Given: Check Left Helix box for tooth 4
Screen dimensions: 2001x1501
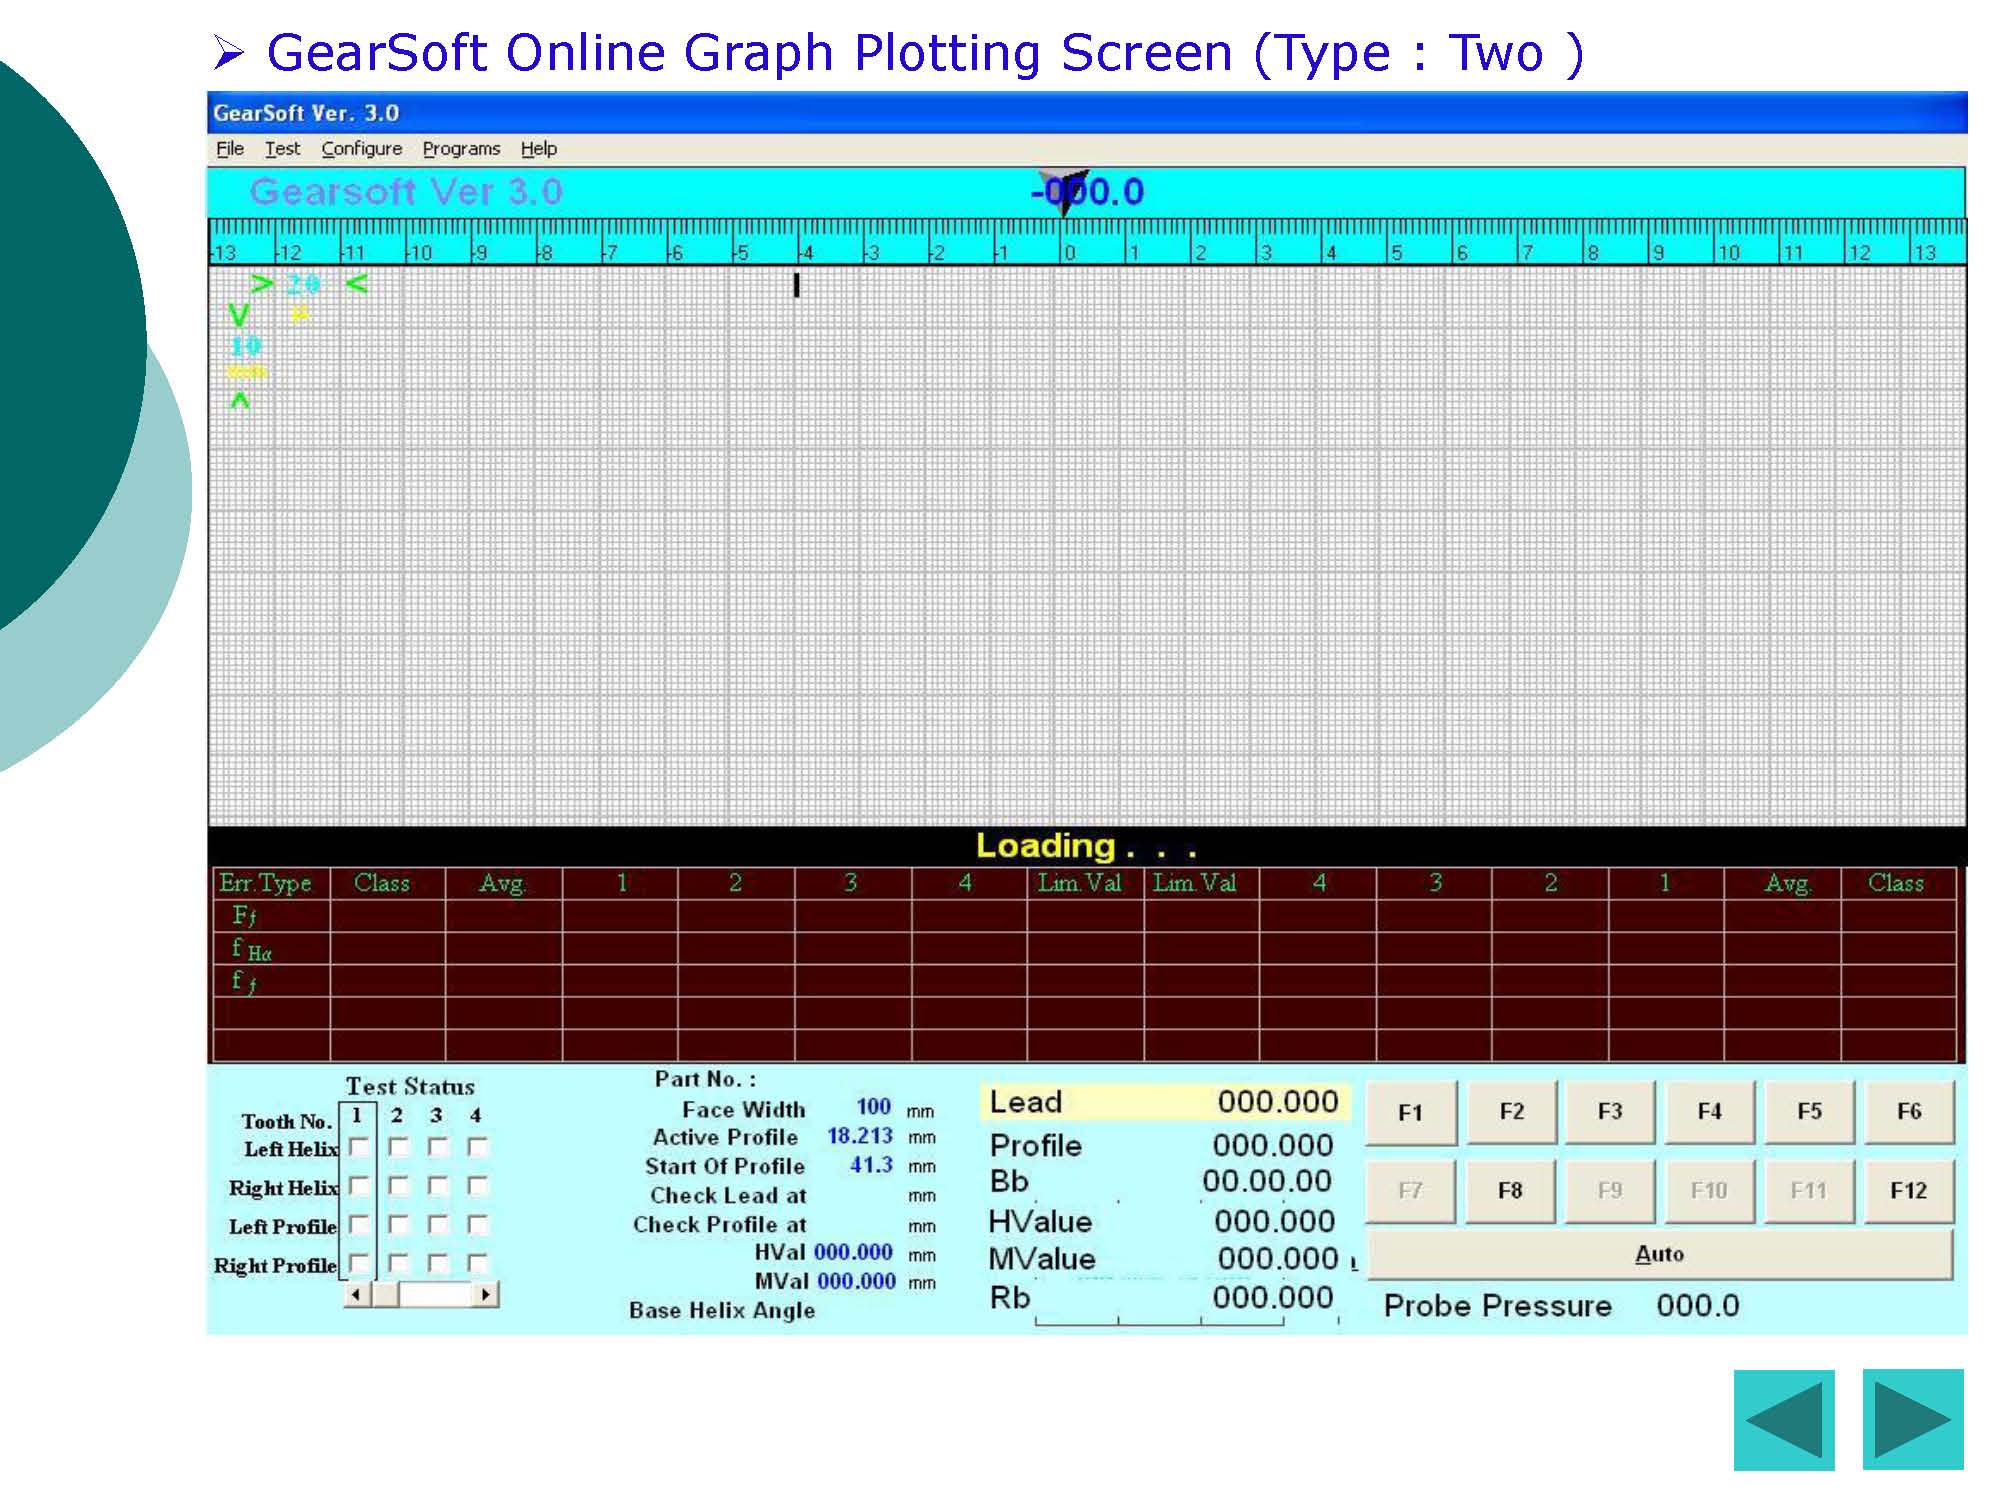Looking at the screenshot, I should 477,1147.
